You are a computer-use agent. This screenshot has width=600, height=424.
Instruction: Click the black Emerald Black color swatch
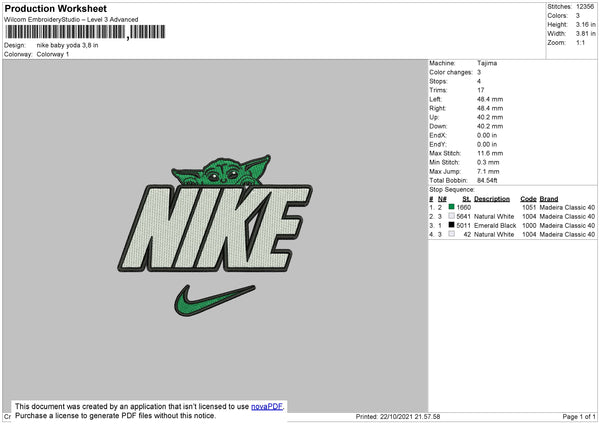coord(452,225)
